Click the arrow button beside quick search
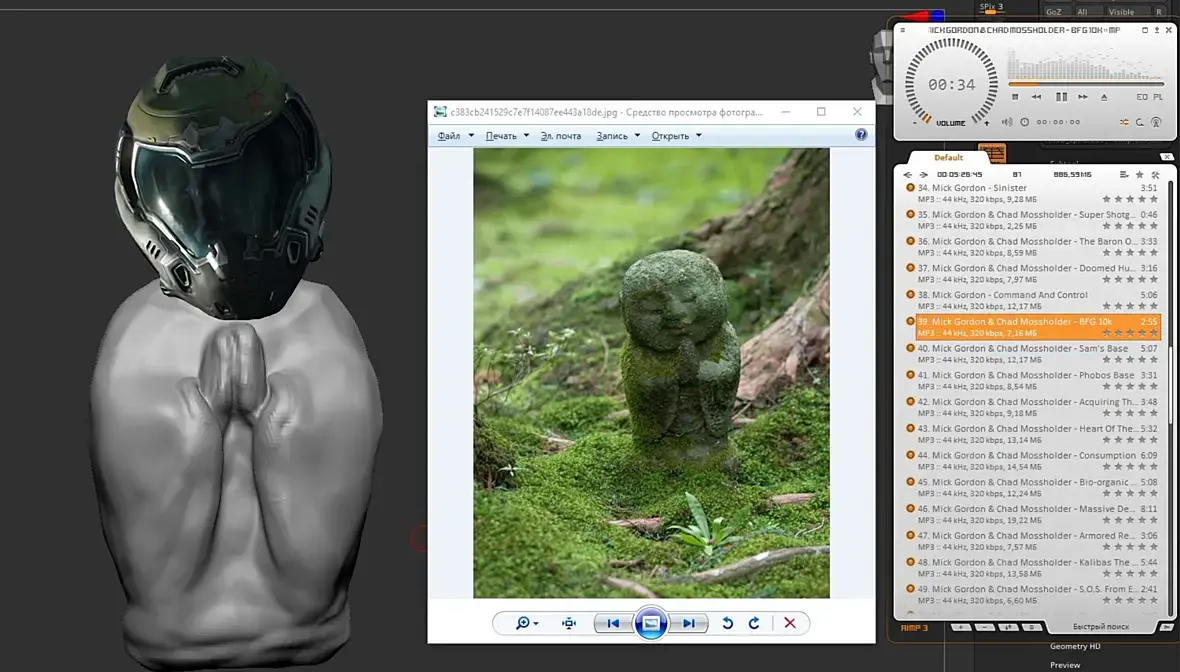The image size is (1180, 672). (1166, 627)
